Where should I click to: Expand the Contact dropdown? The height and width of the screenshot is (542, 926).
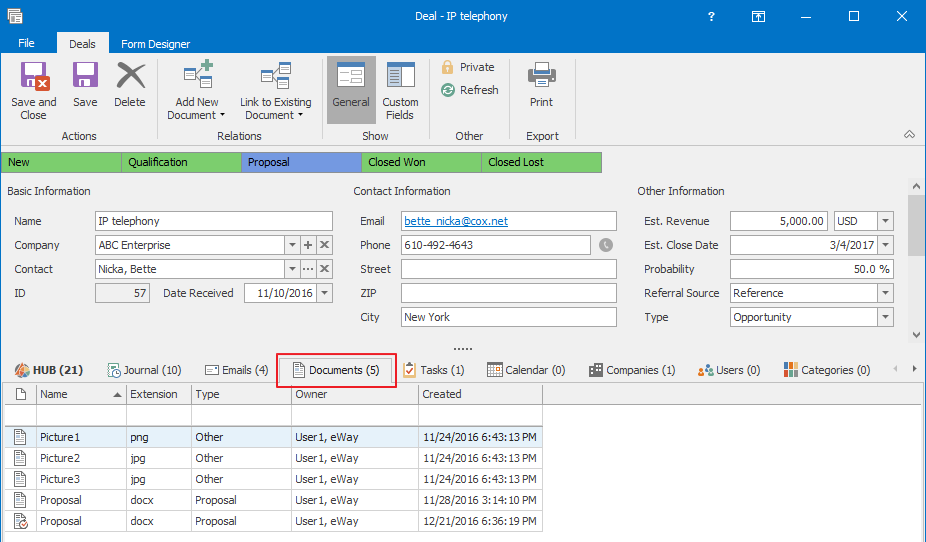click(292, 269)
